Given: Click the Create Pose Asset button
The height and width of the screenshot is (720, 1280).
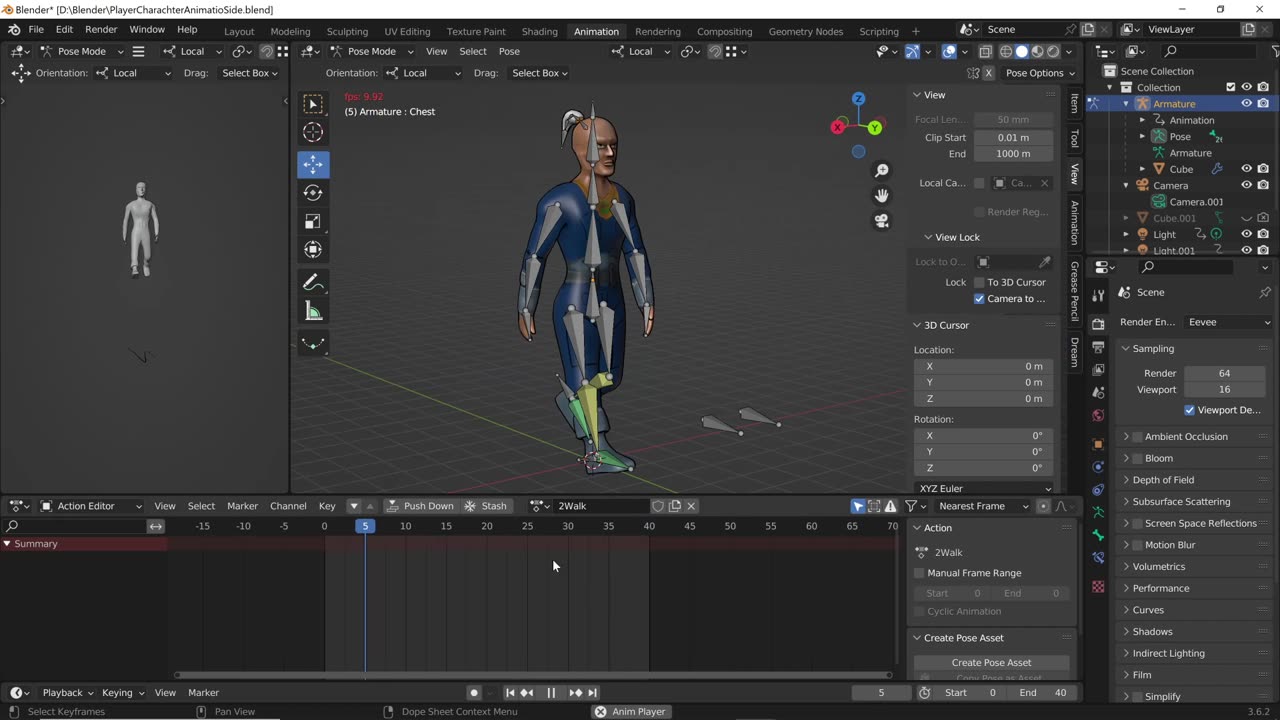Looking at the screenshot, I should pyautogui.click(x=991, y=663).
